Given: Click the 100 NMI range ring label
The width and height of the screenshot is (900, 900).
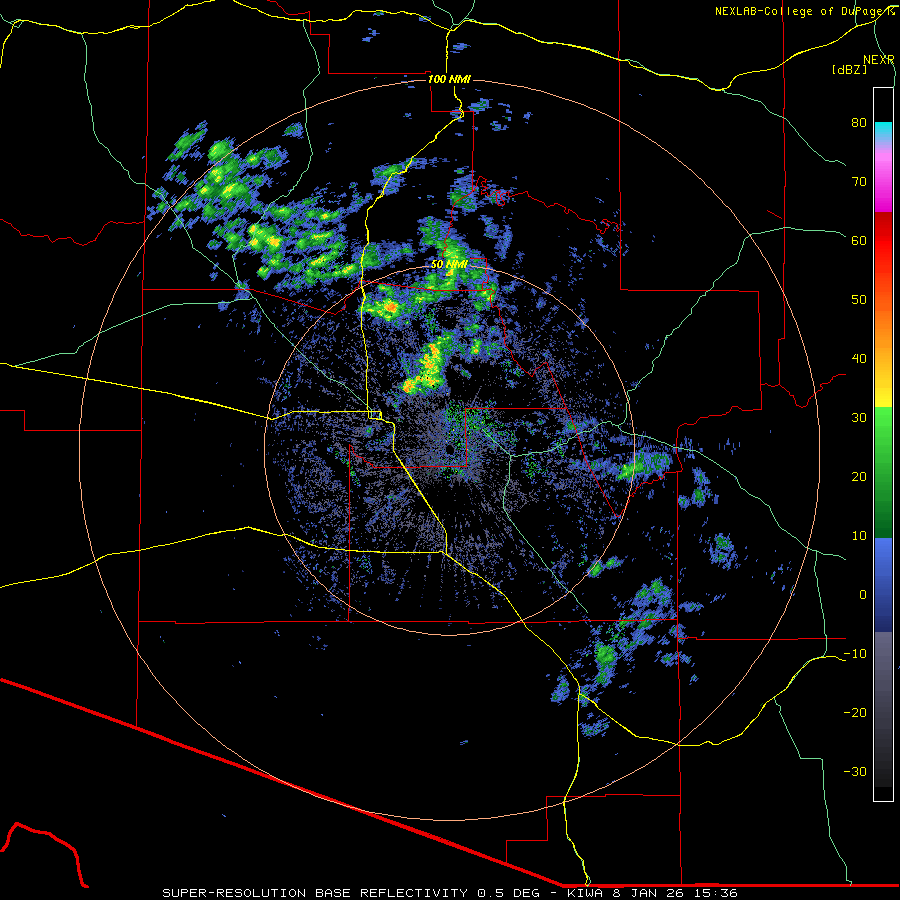Looking at the screenshot, I should 449,79.
